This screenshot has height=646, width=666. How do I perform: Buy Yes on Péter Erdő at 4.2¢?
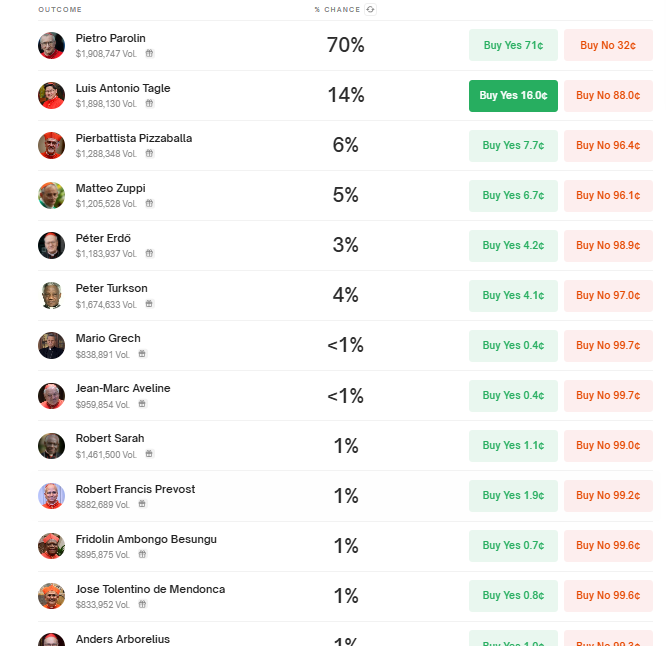513,245
